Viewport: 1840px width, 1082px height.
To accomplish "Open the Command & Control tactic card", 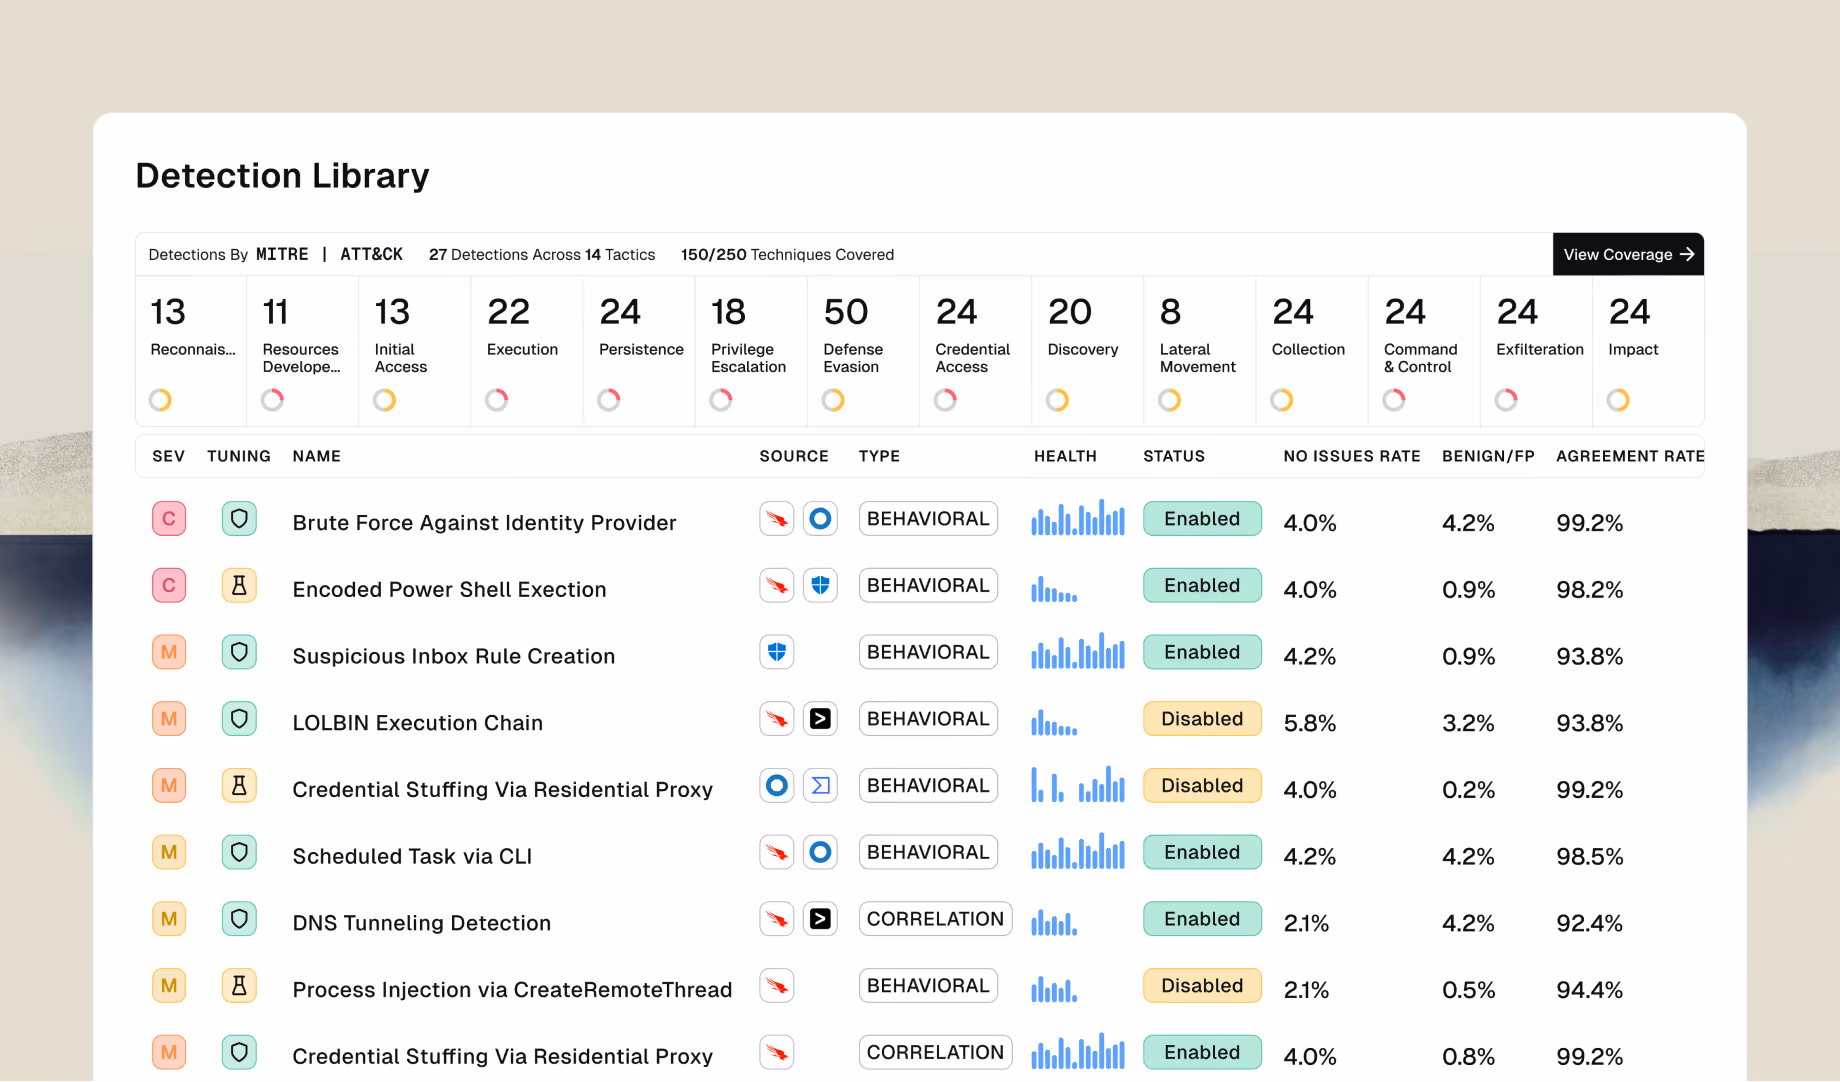I will (x=1424, y=352).
